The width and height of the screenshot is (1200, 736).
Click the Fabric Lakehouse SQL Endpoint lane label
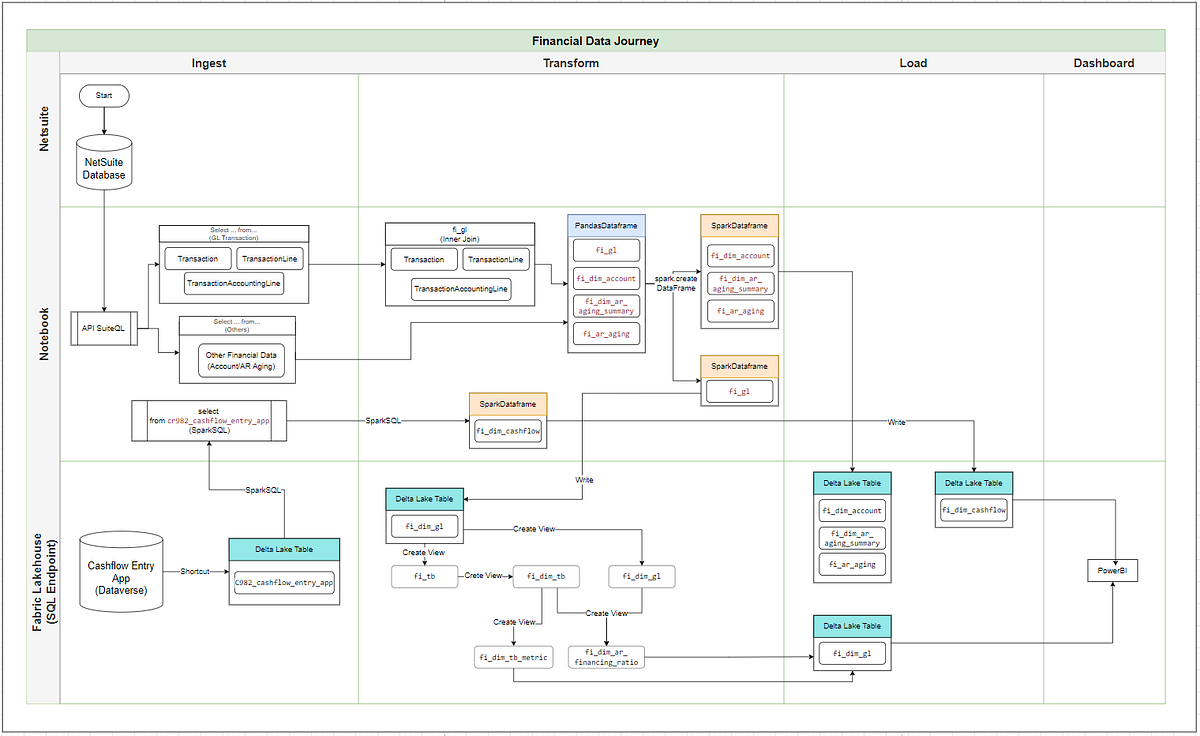[40, 580]
